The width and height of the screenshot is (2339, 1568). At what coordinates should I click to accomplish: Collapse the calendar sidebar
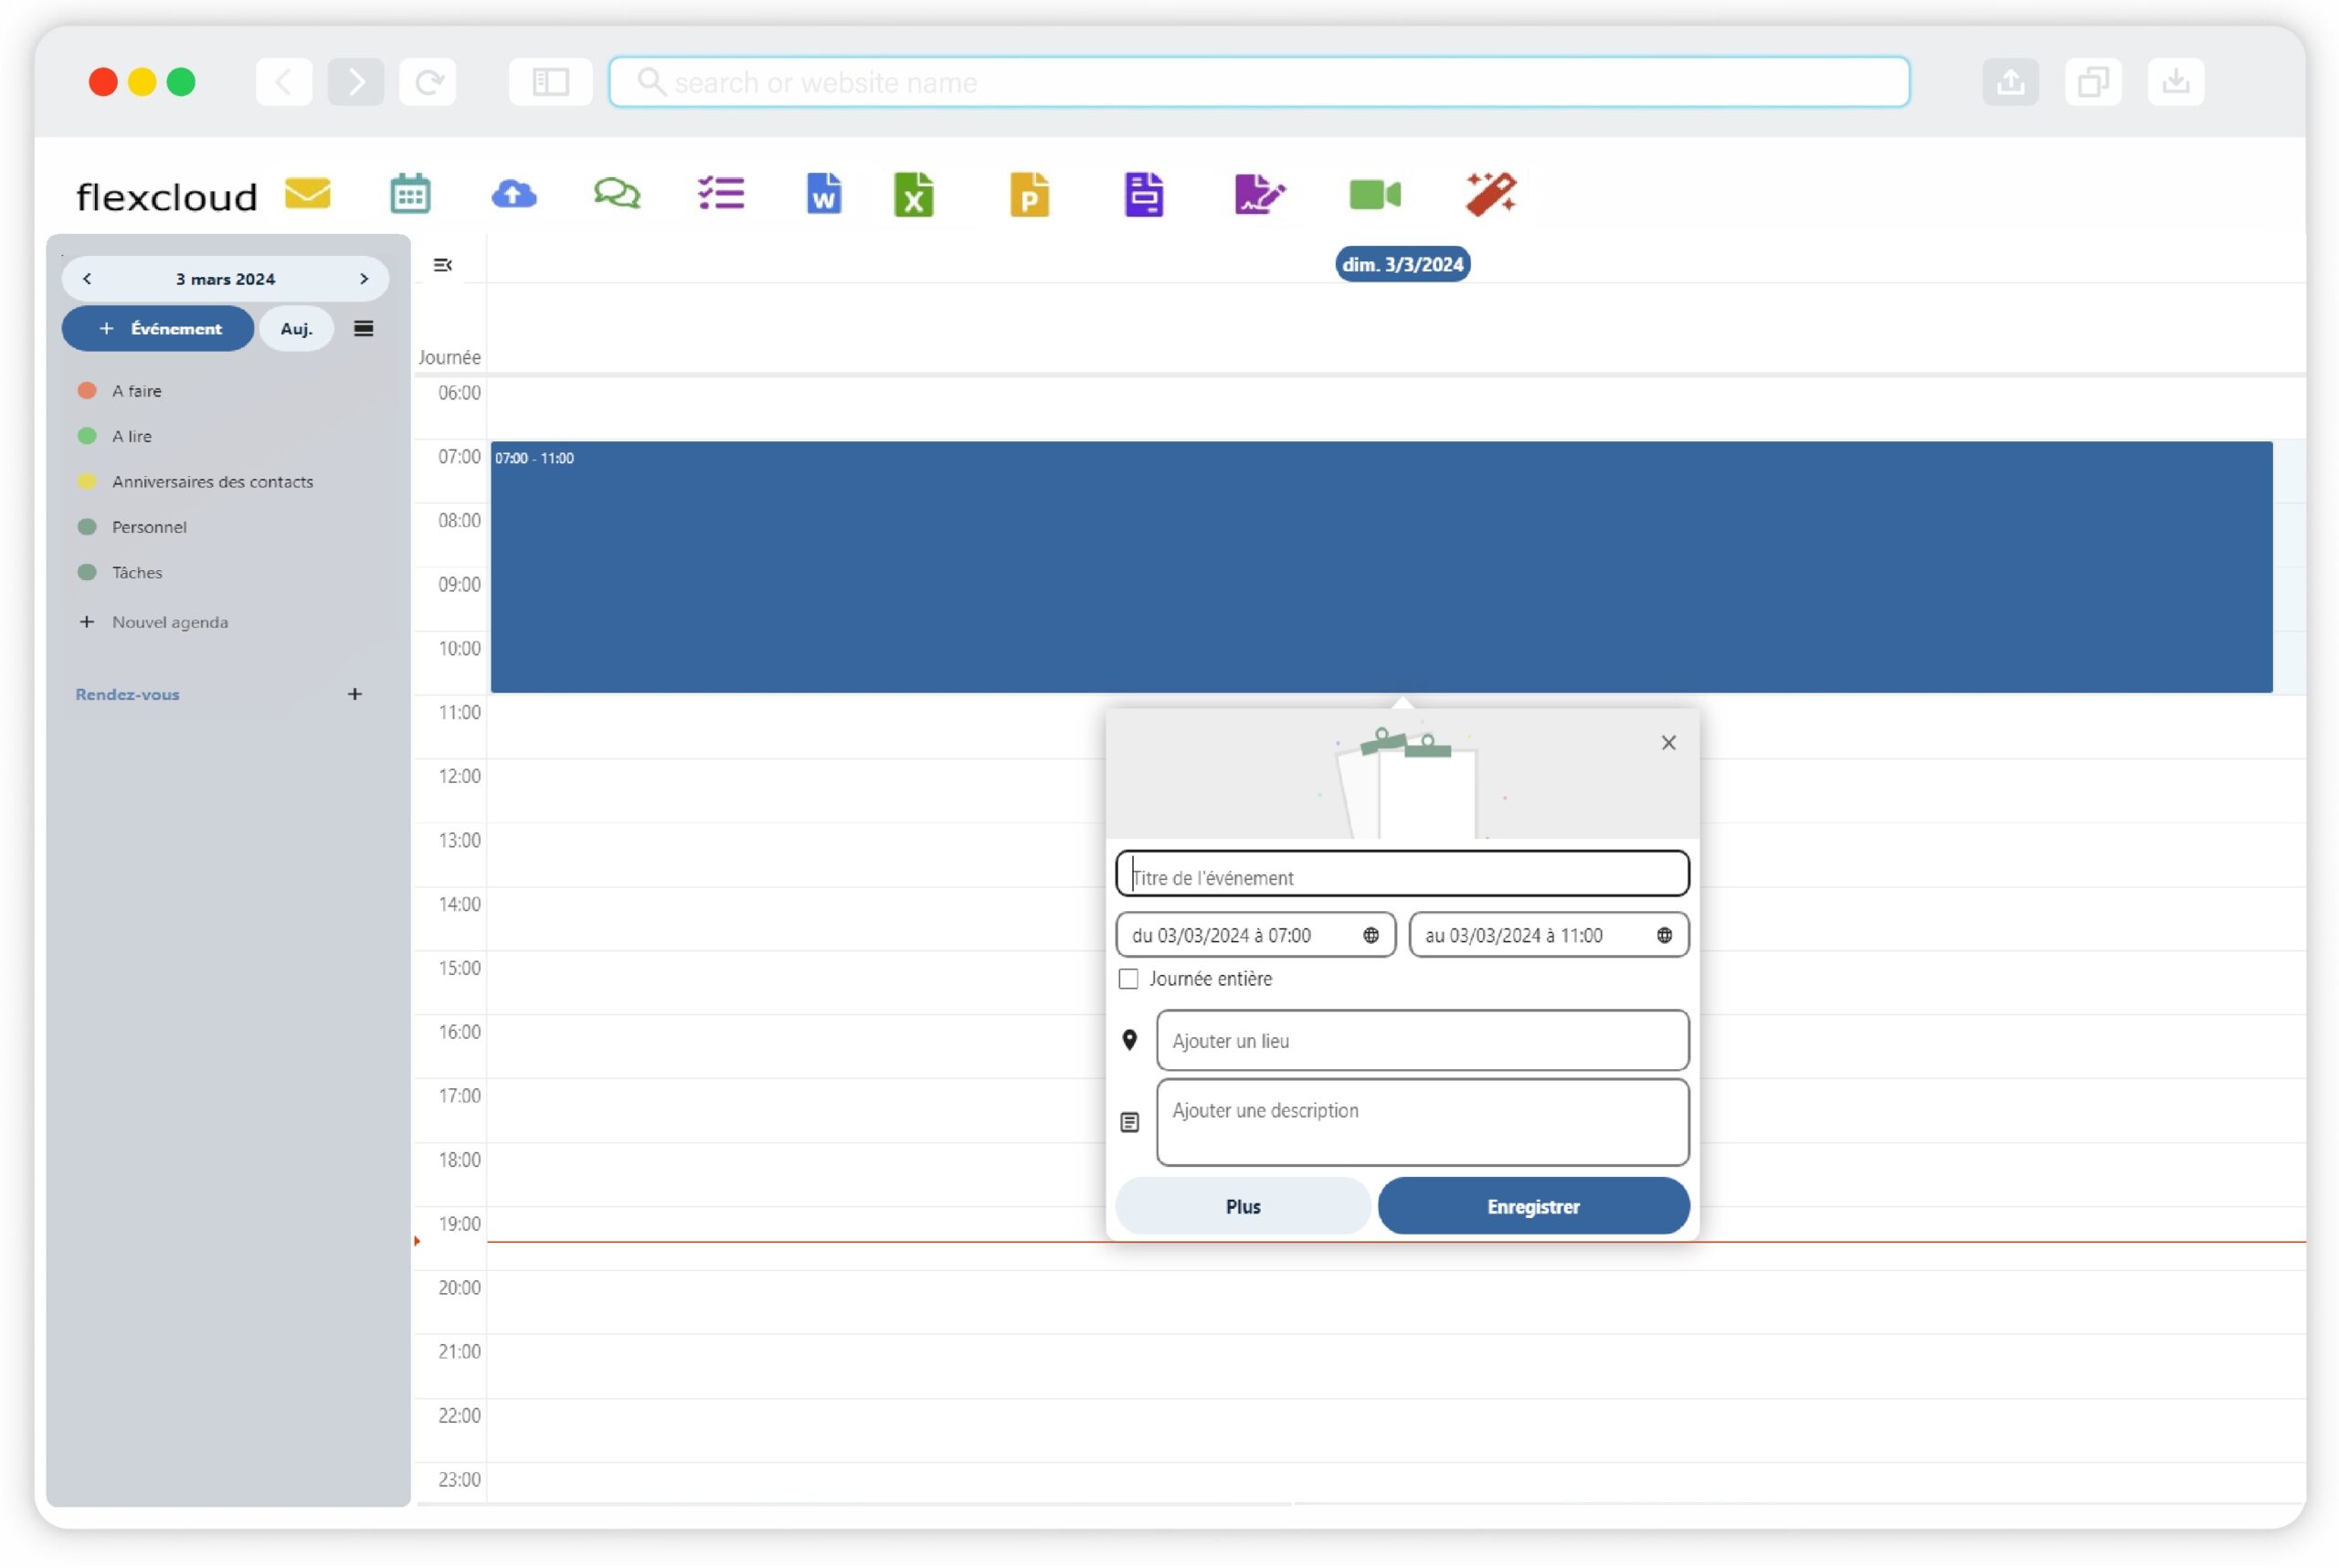pyautogui.click(x=443, y=264)
